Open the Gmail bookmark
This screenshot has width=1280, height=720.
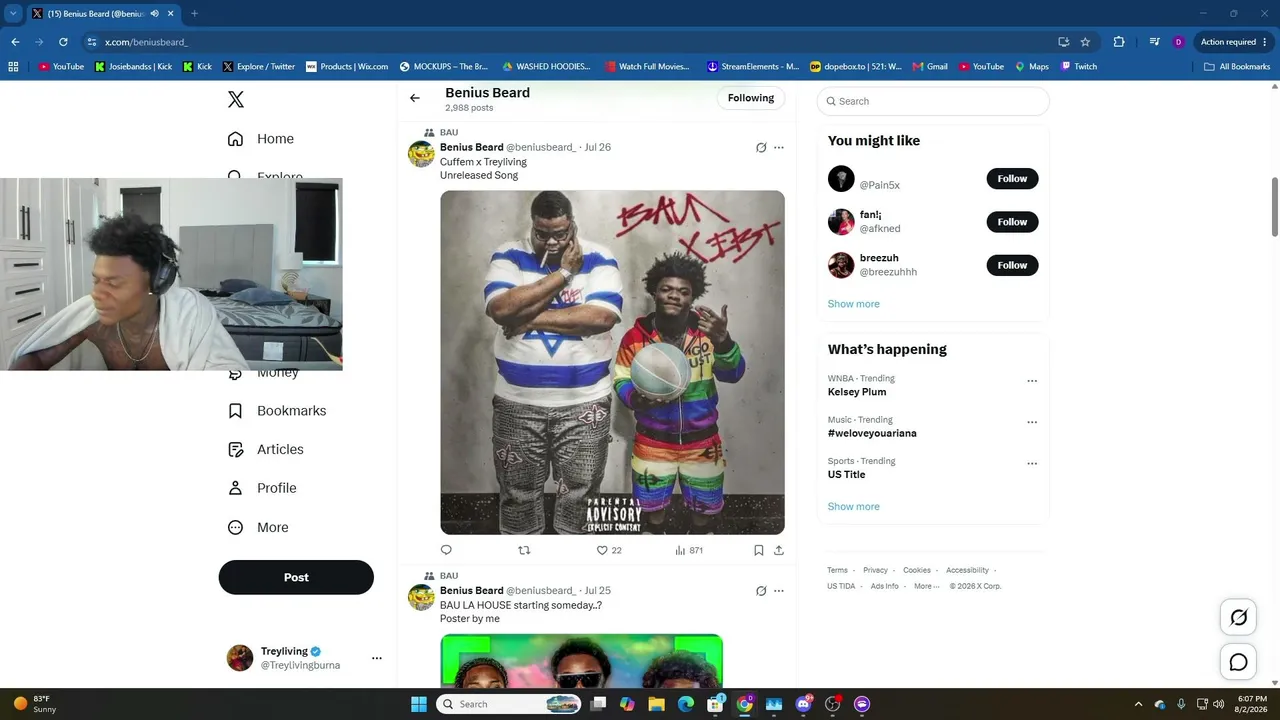(929, 67)
